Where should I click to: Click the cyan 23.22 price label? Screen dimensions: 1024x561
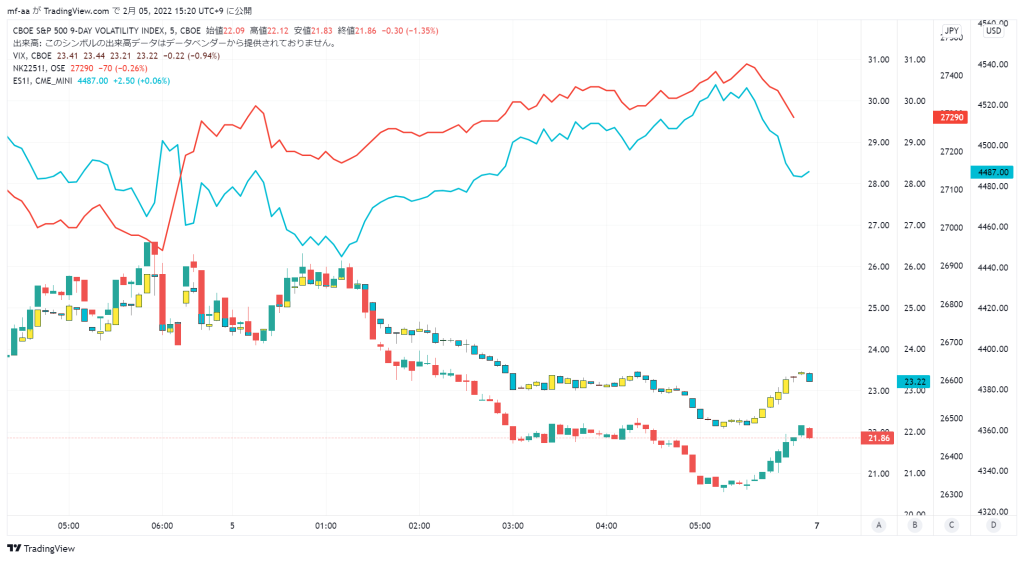[x=914, y=381]
